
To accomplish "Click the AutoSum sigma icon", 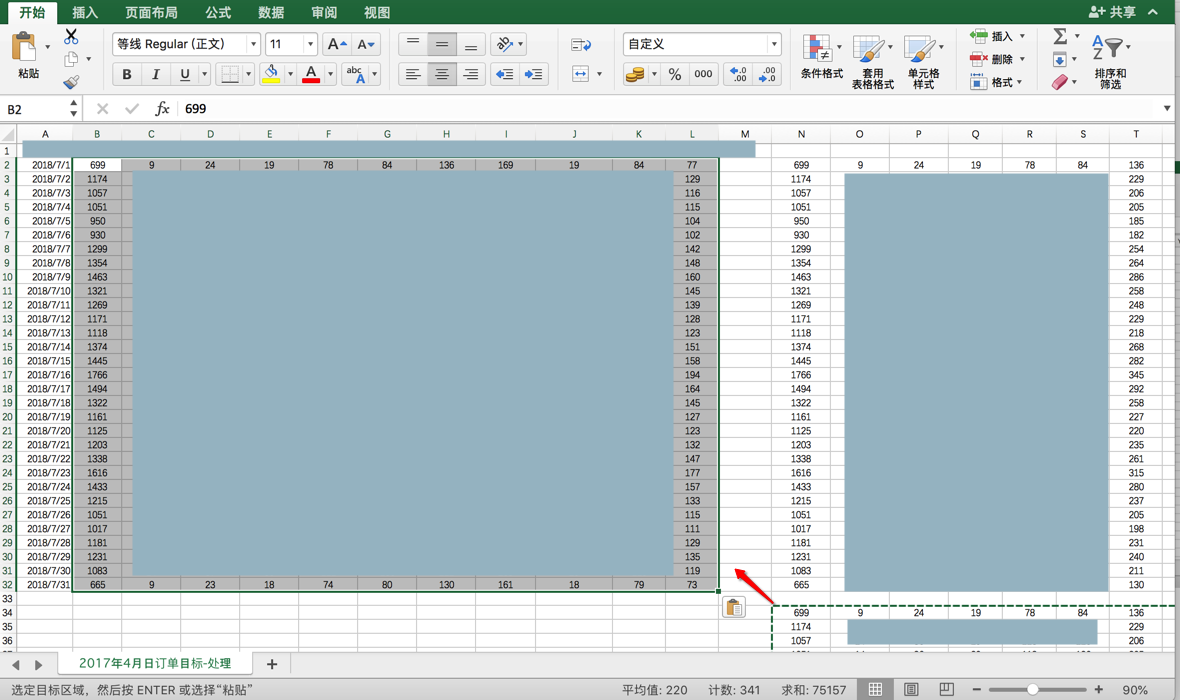I will tap(1060, 36).
